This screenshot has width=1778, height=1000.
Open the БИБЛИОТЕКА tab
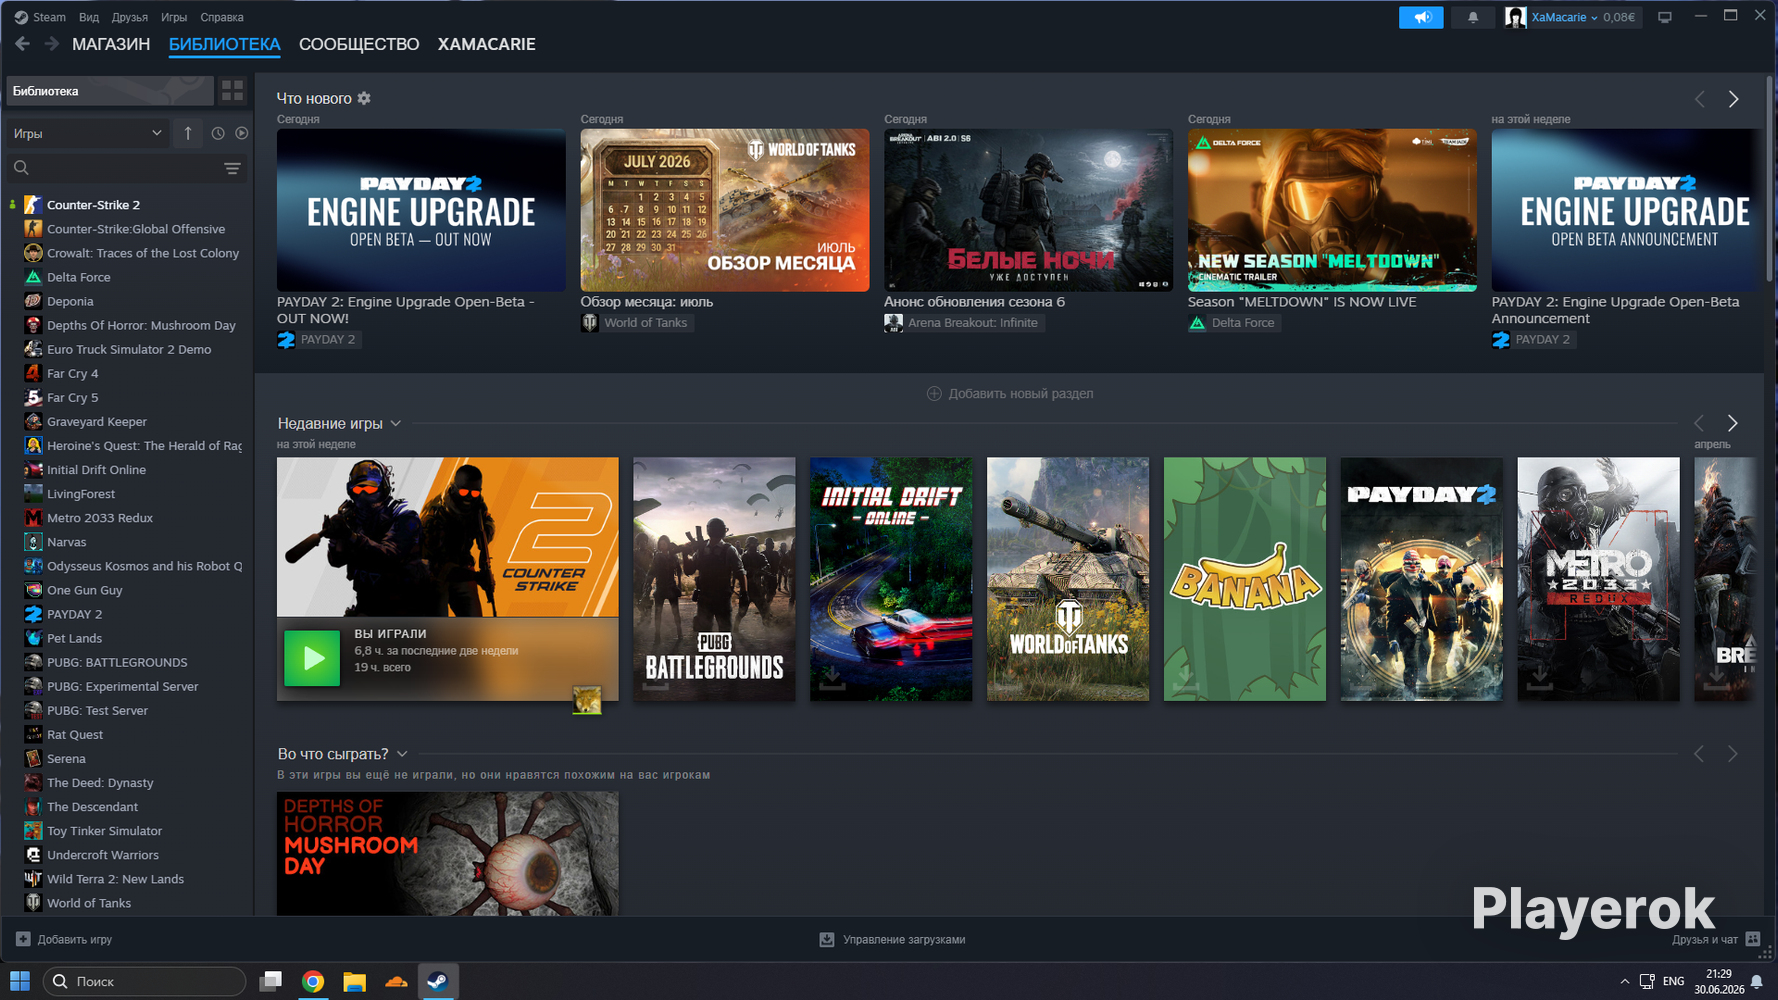point(225,44)
